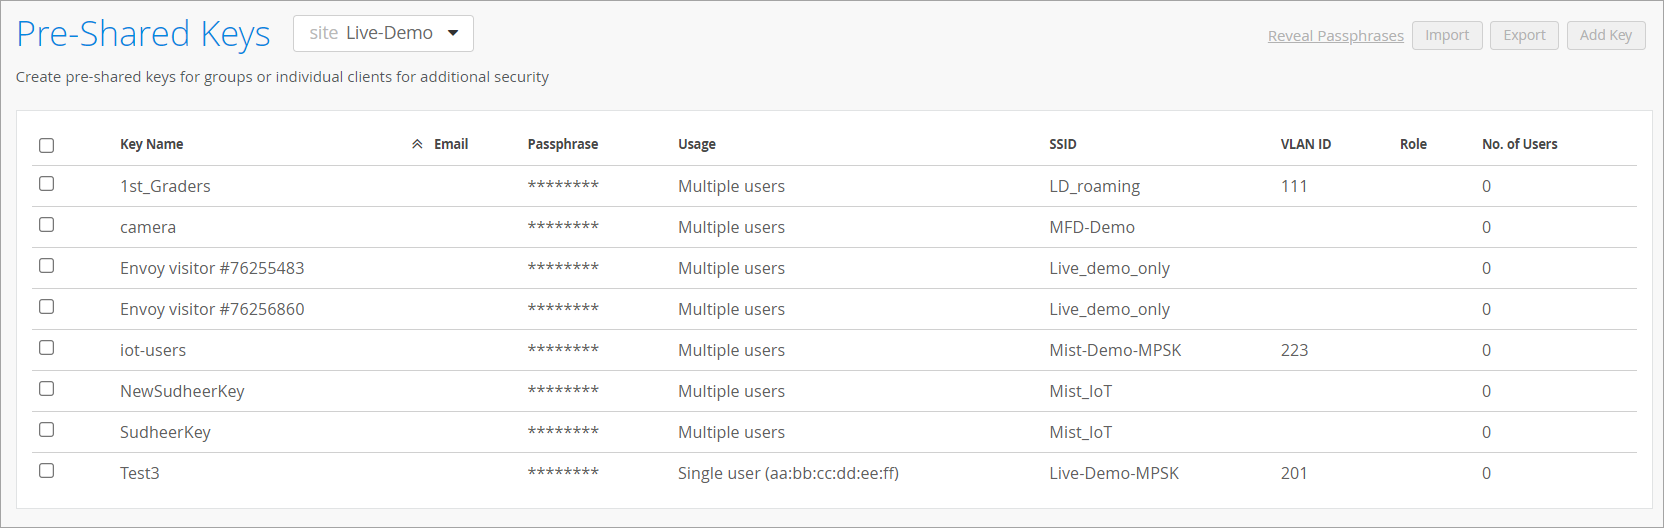The height and width of the screenshot is (528, 1664).
Task: Click the sort arrow icon beside Key Name
Action: point(417,145)
